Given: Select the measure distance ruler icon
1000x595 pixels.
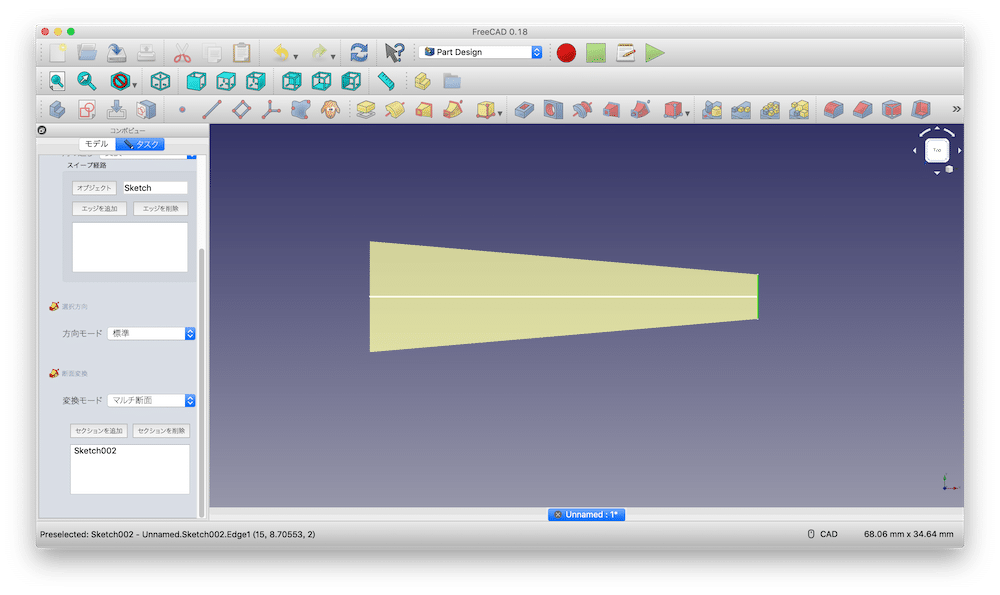Looking at the screenshot, I should tap(387, 81).
